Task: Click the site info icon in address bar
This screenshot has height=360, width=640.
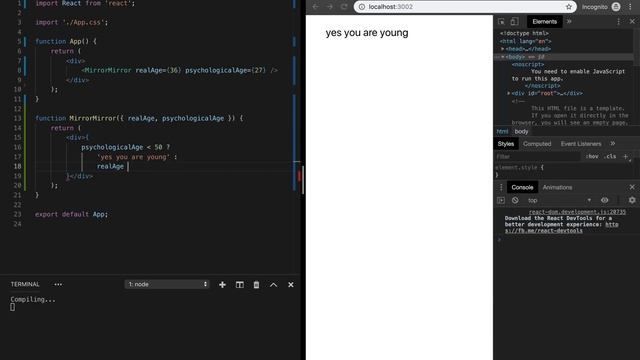Action: pyautogui.click(x=362, y=7)
